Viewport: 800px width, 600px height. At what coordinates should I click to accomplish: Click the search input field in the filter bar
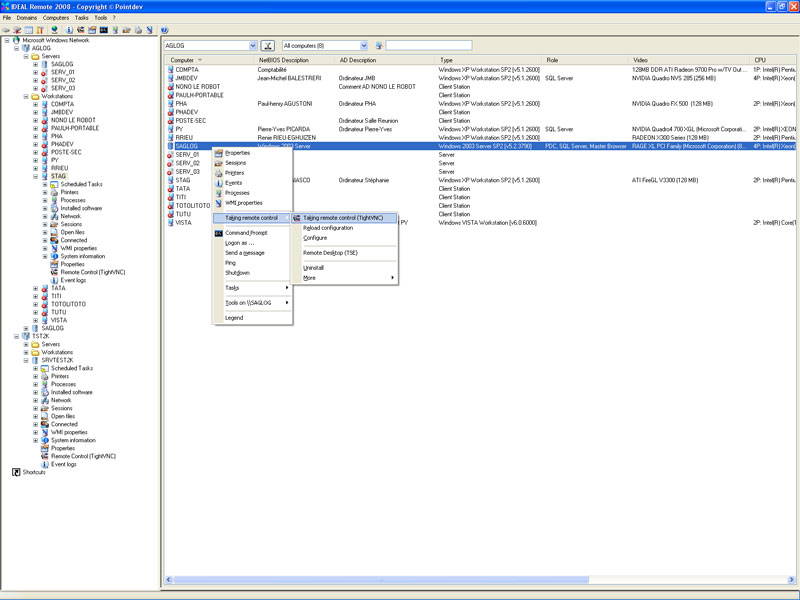click(429, 46)
